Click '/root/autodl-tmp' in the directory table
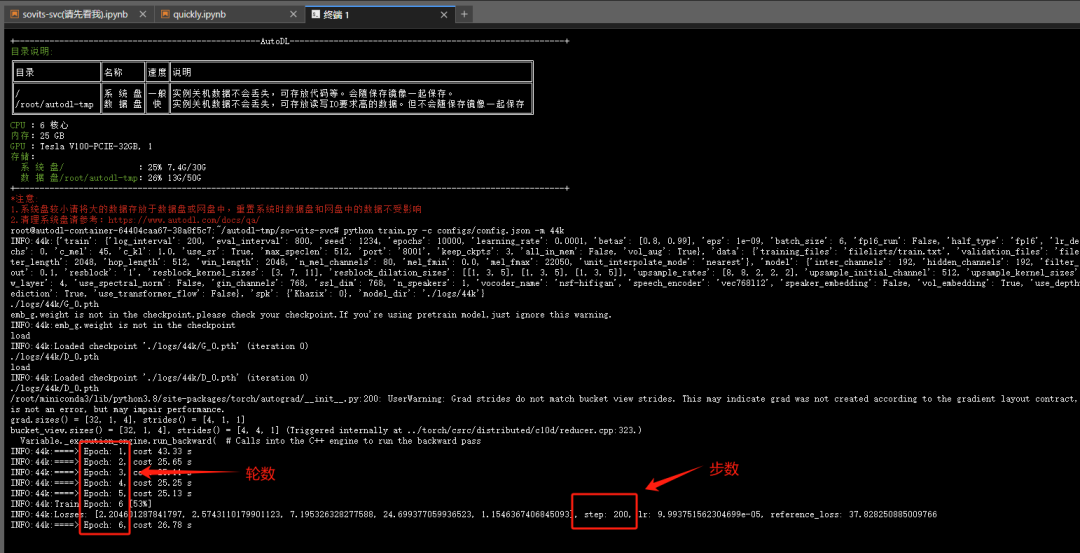This screenshot has width=1080, height=553. [54, 104]
